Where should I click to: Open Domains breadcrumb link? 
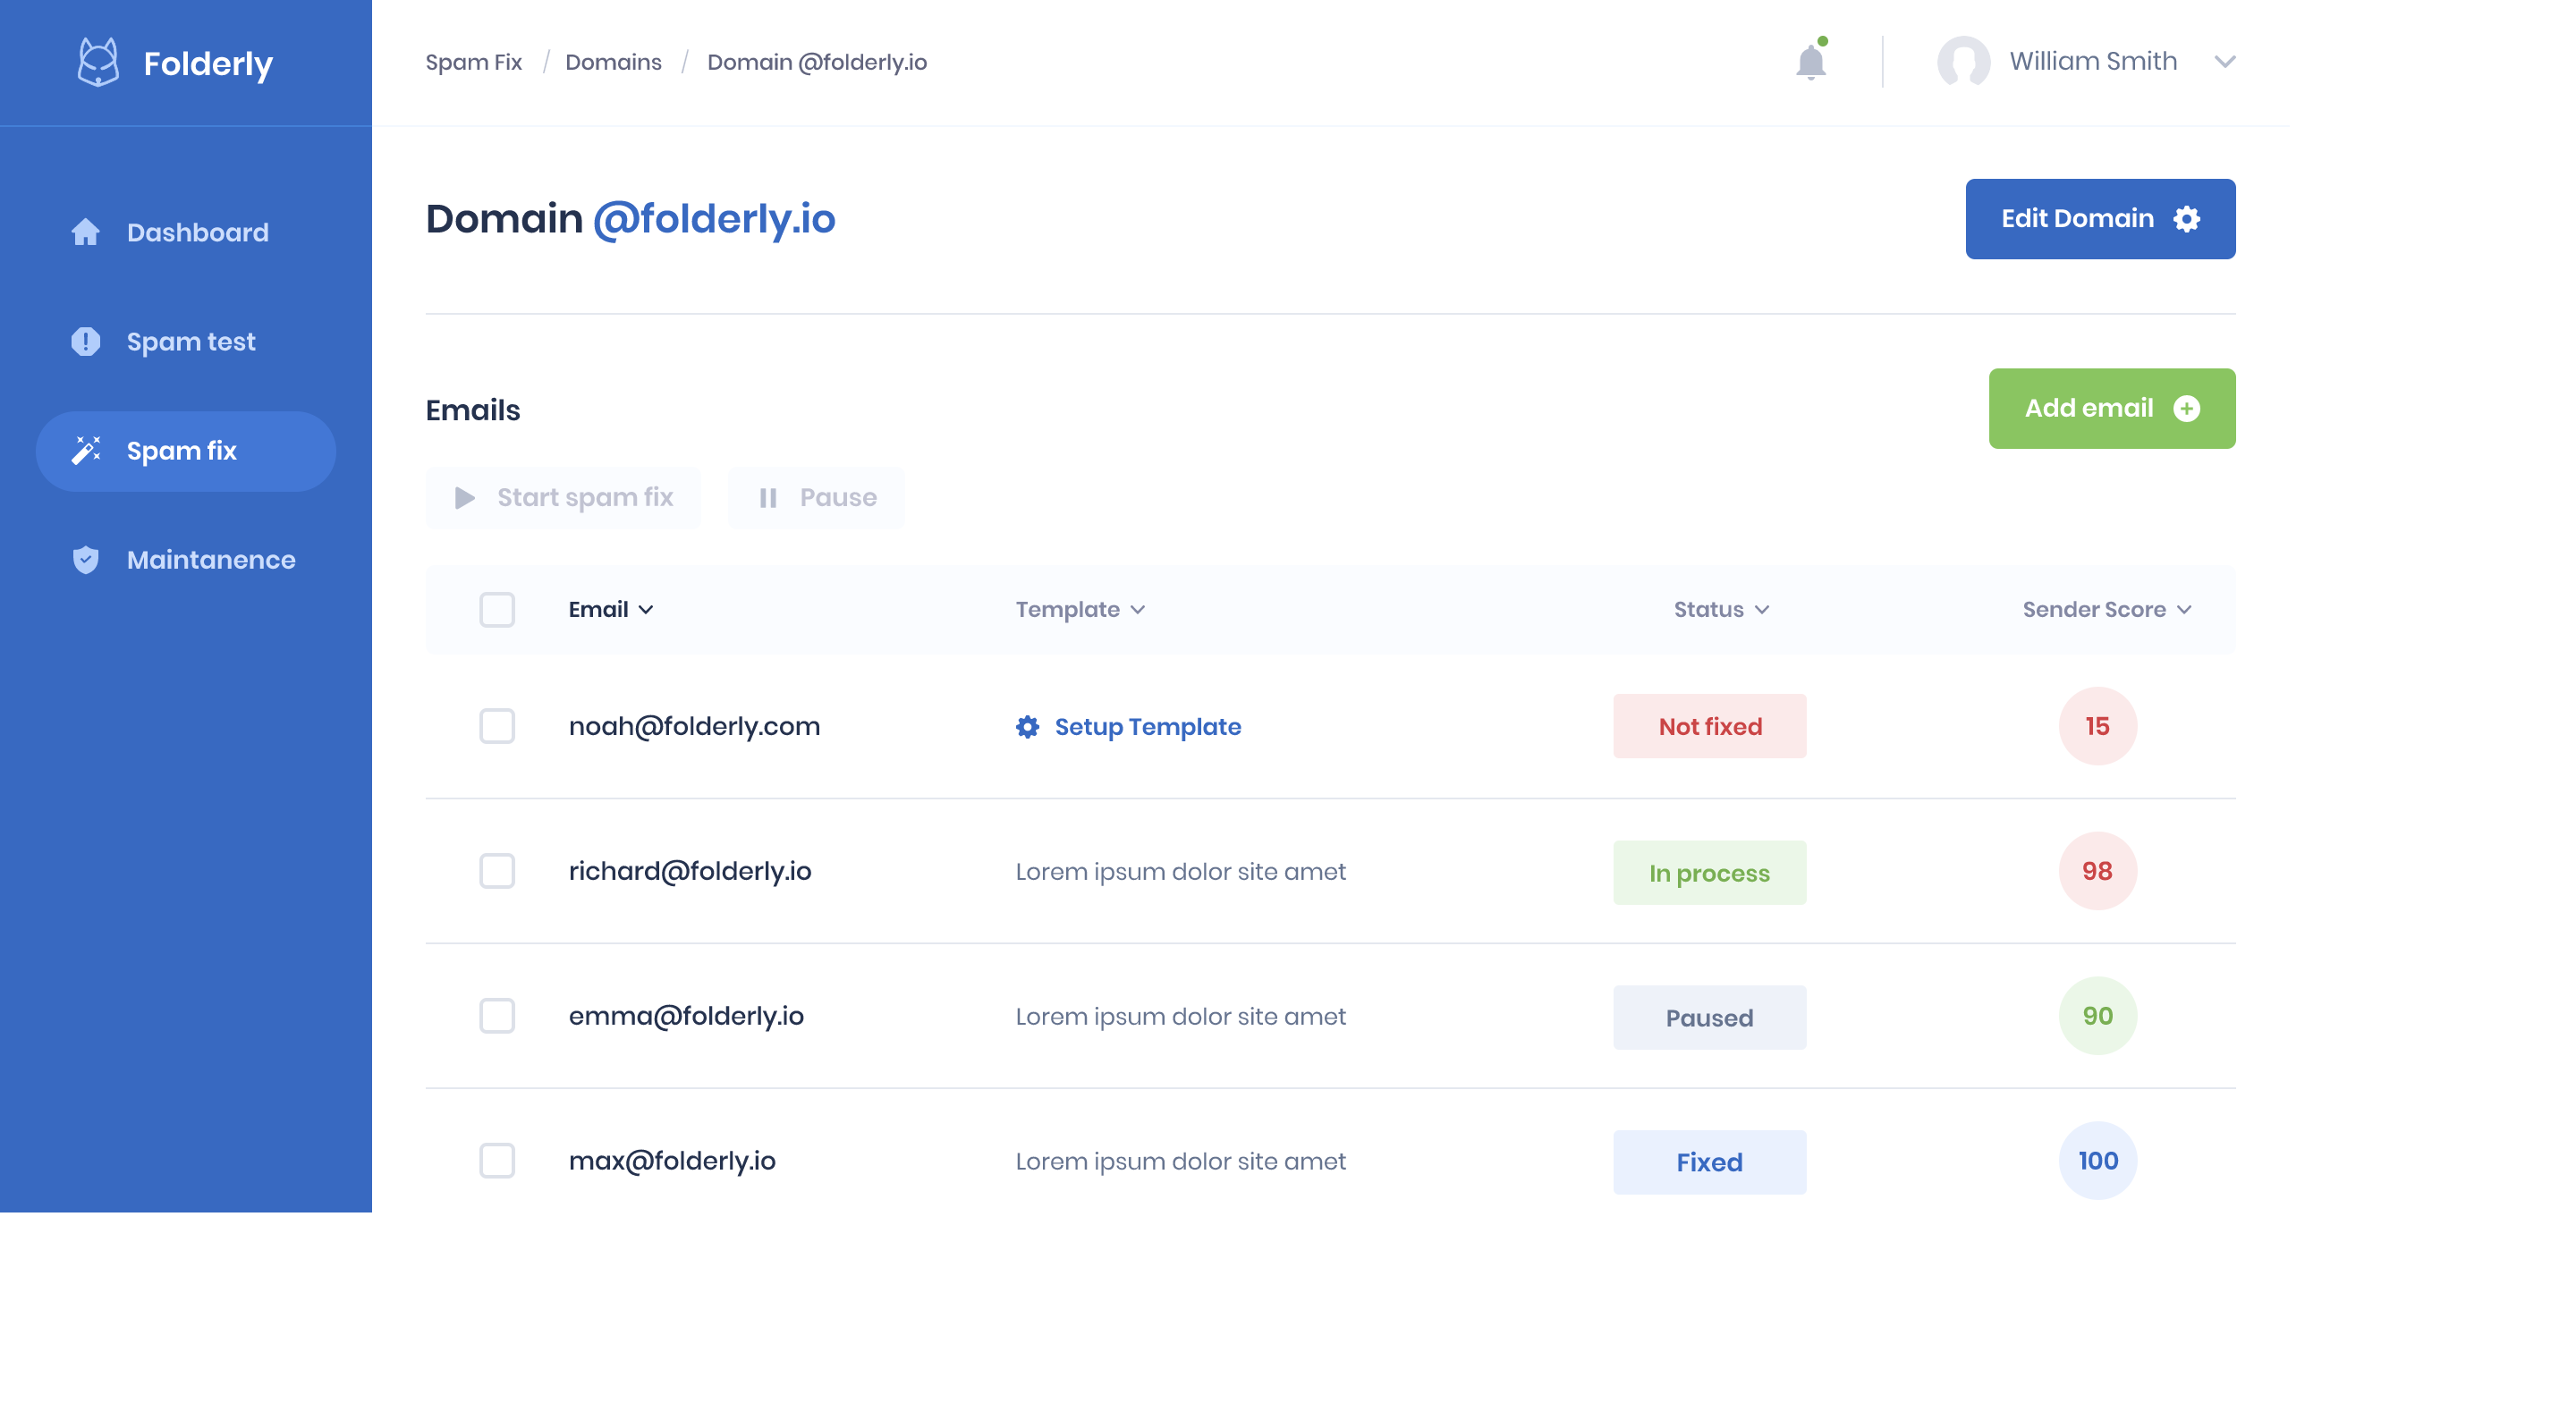pos(613,62)
